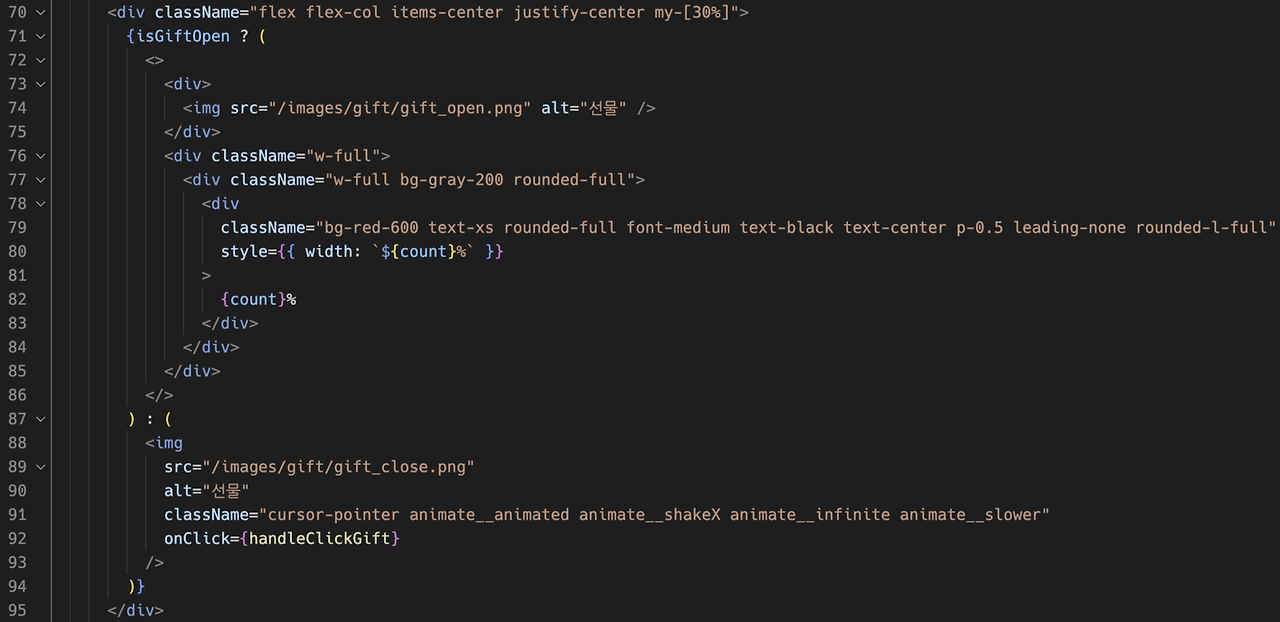Fold the w-full div at line 76
Viewport: 1280px width, 622px height.
[x=40, y=156]
